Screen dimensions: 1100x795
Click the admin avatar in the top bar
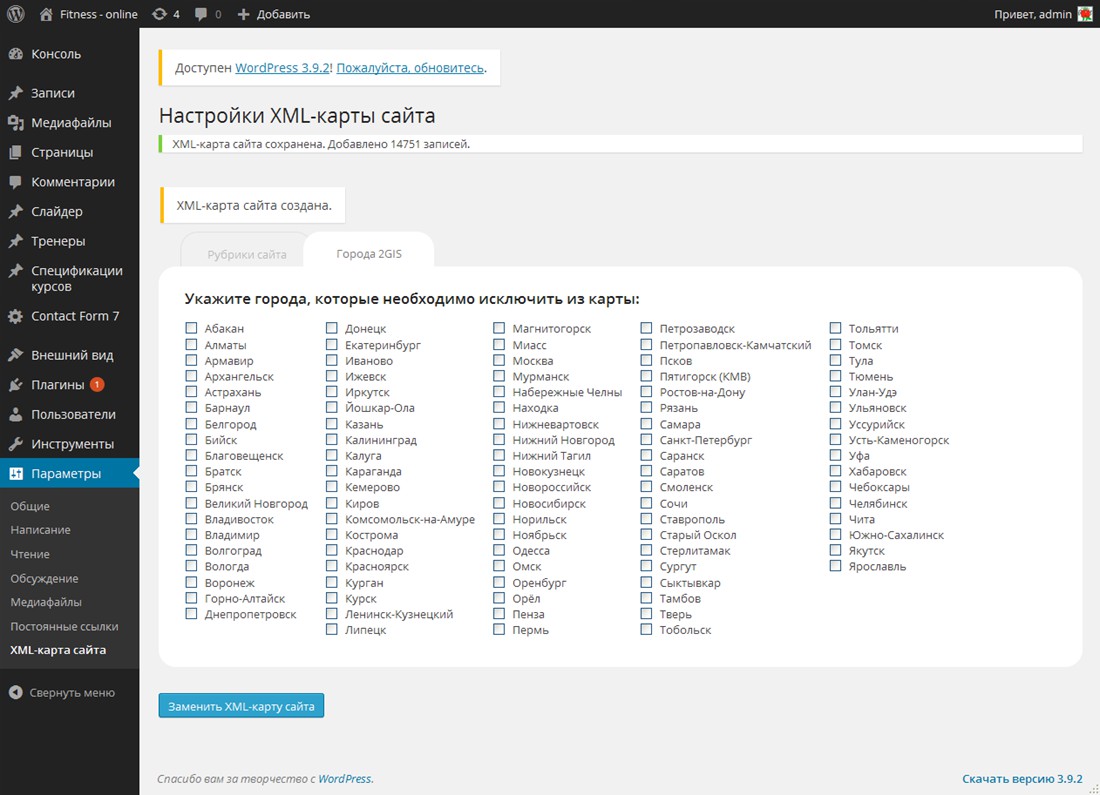pyautogui.click(x=1085, y=14)
